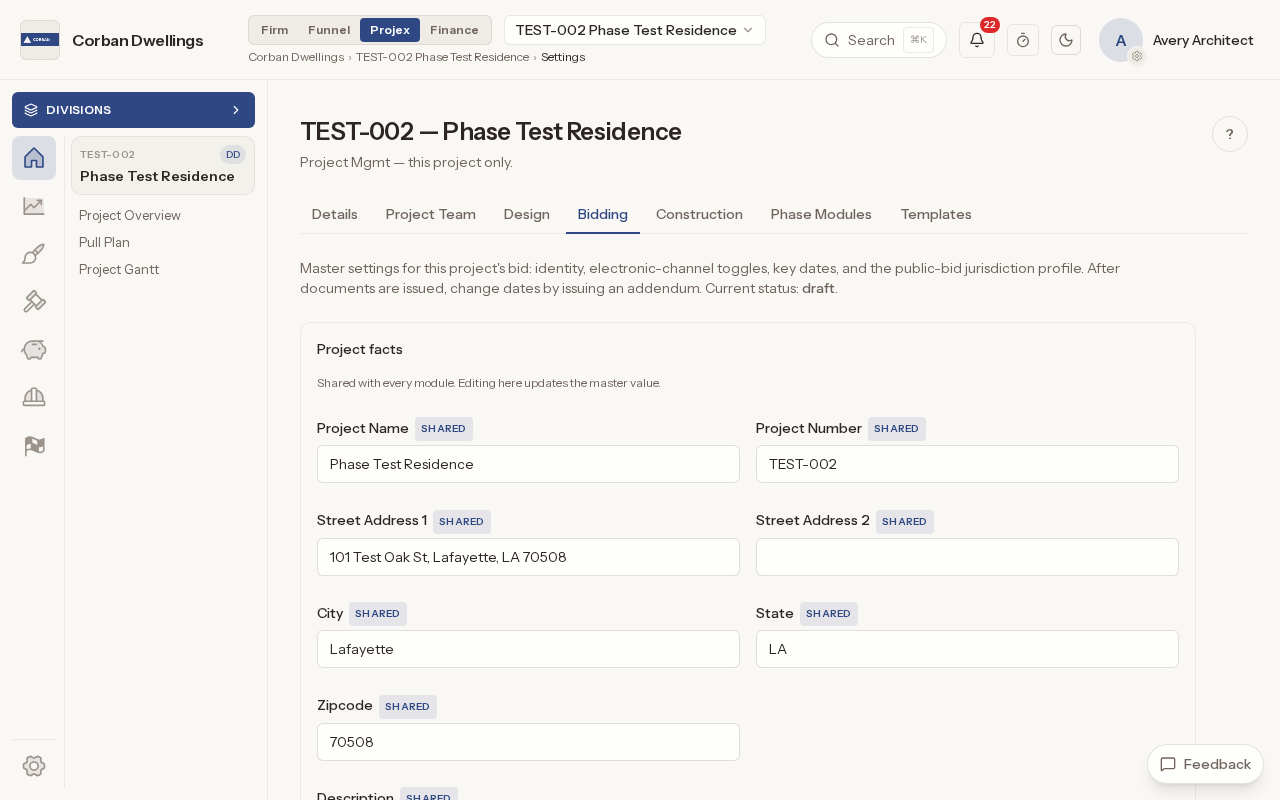Screen dimensions: 1280x800
Task: Click the Corban Dwellings logo icon
Action: click(40, 40)
